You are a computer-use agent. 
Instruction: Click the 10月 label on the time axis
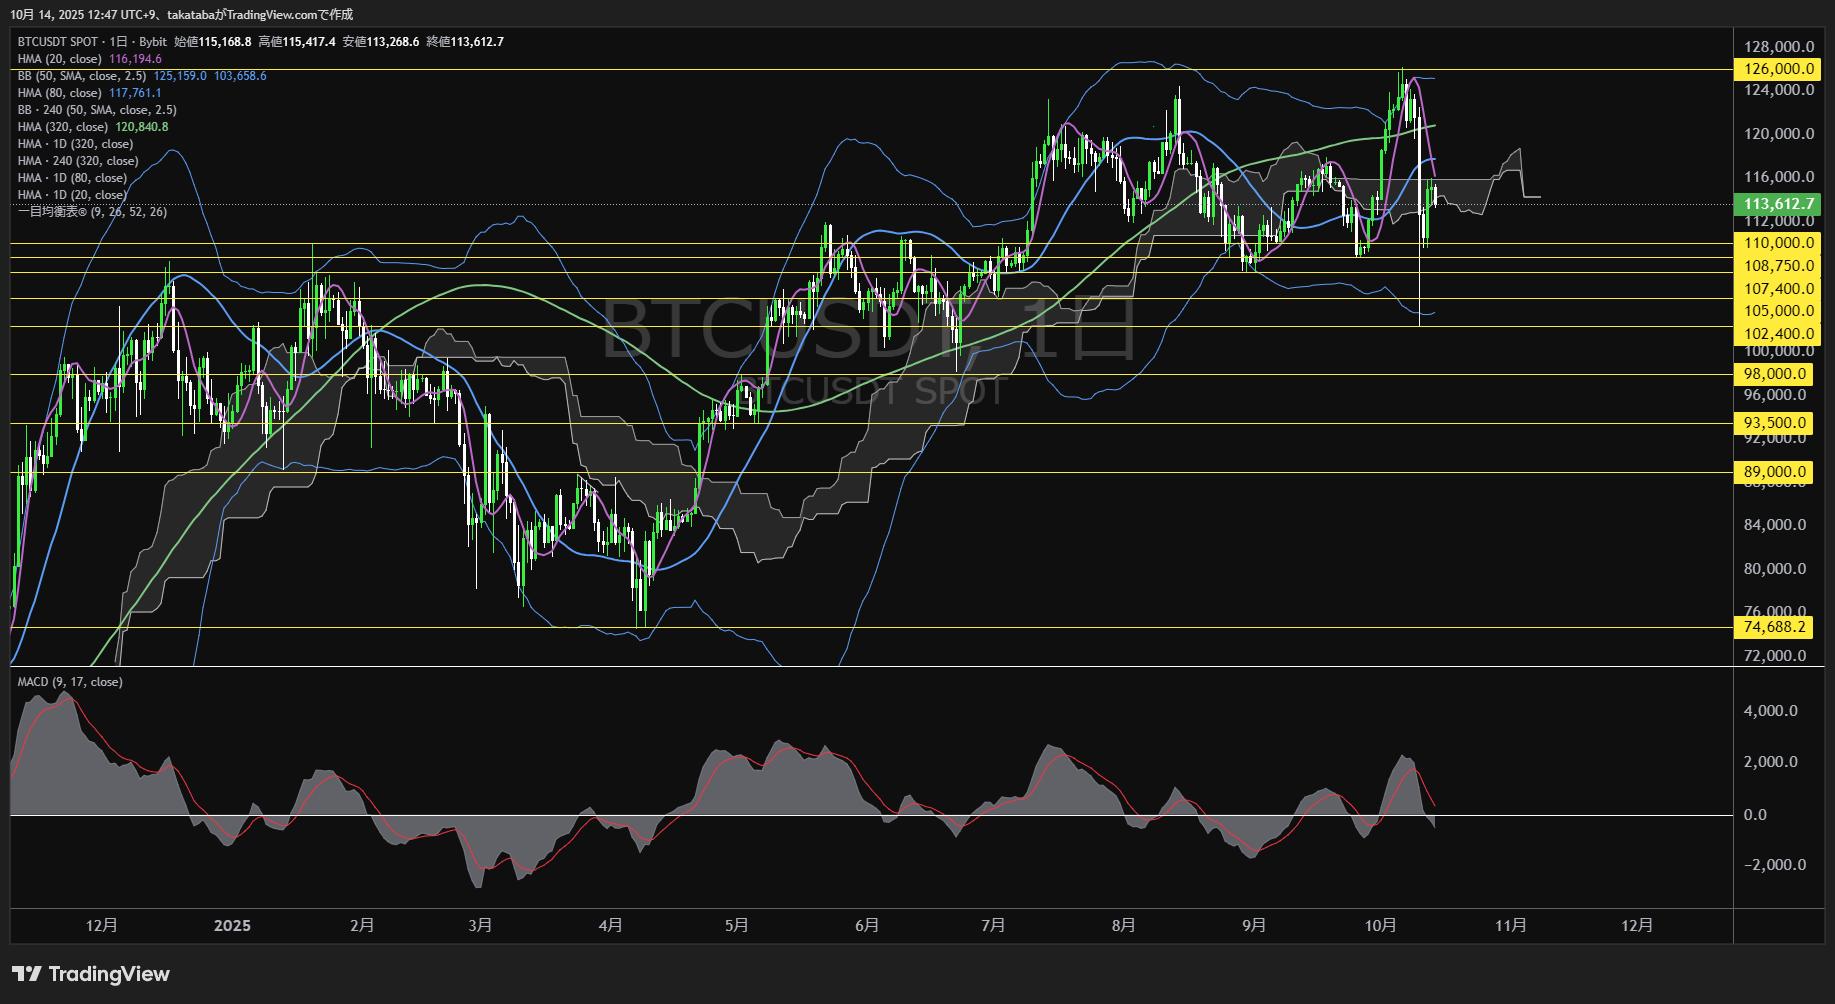[1380, 926]
